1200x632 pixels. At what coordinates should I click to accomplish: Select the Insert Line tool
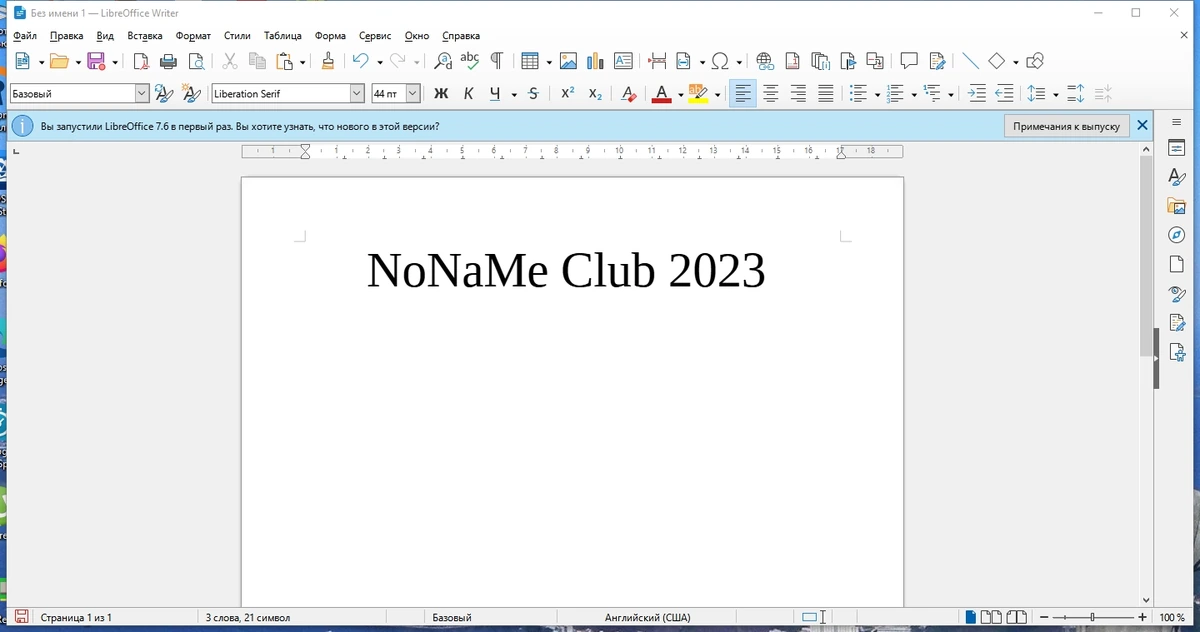tap(970, 61)
